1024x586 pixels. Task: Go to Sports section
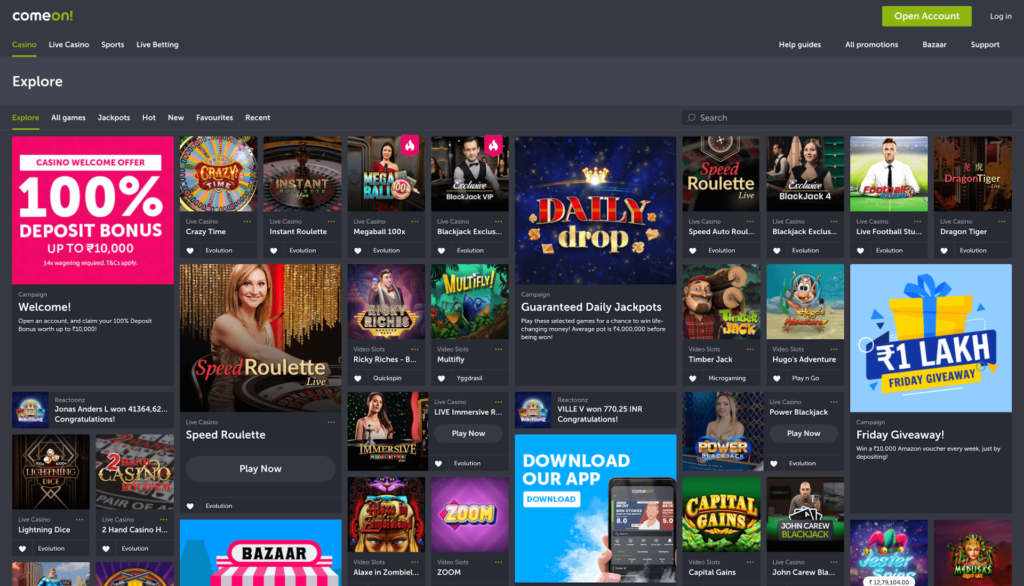[x=112, y=44]
